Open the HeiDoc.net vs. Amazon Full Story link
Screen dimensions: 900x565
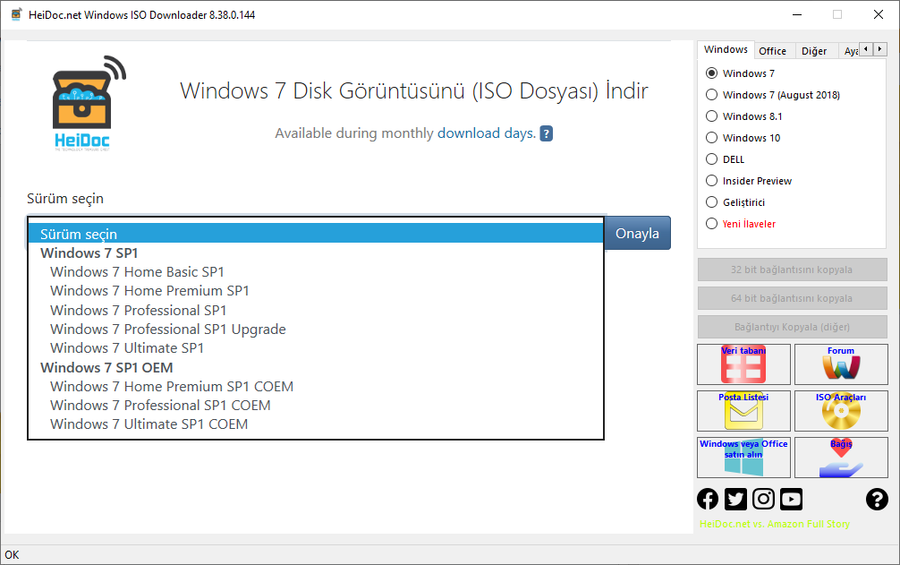click(774, 524)
